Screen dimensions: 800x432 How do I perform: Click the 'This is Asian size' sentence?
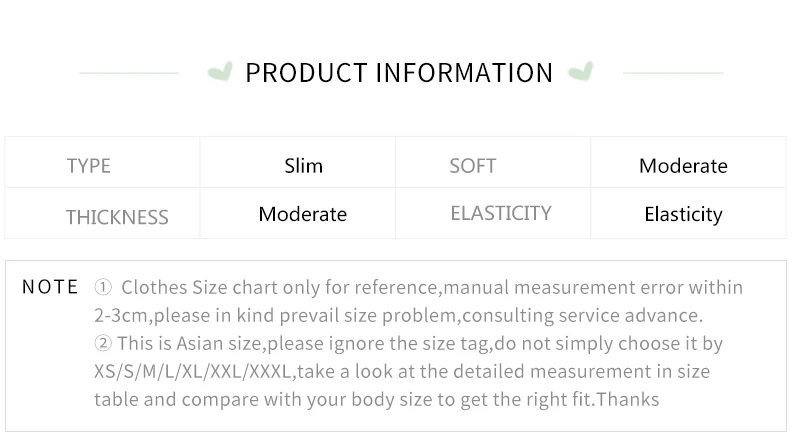(420, 344)
